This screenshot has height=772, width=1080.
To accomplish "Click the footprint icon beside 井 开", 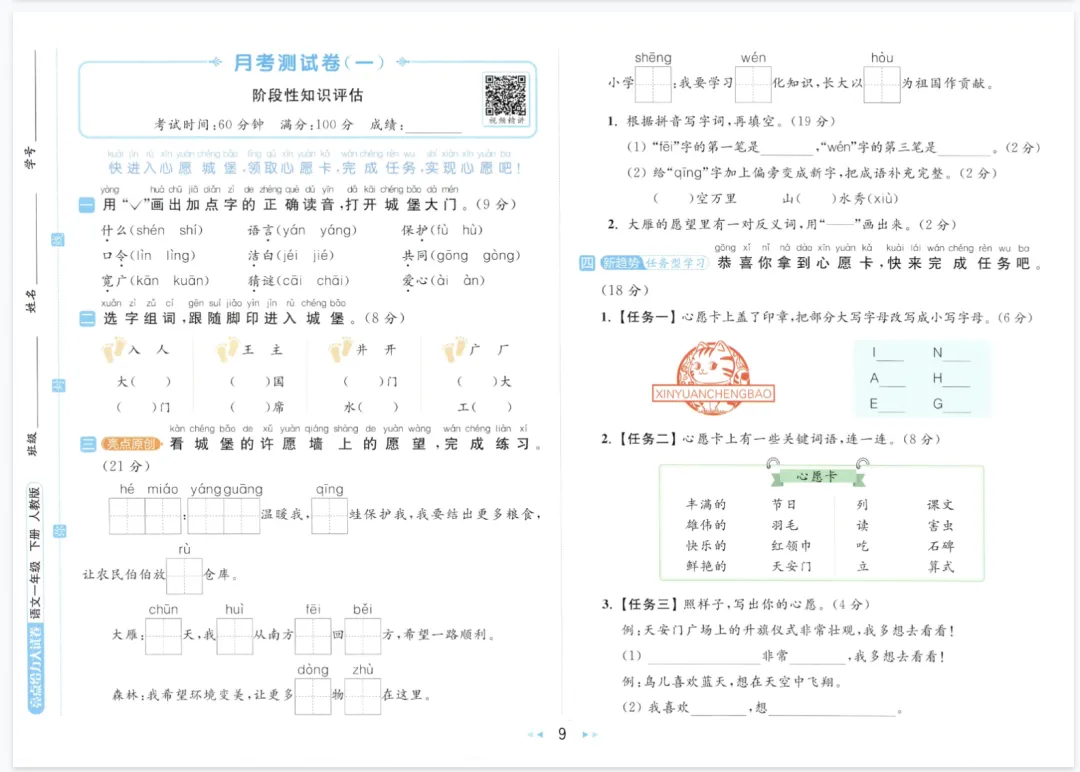I will click(x=340, y=349).
